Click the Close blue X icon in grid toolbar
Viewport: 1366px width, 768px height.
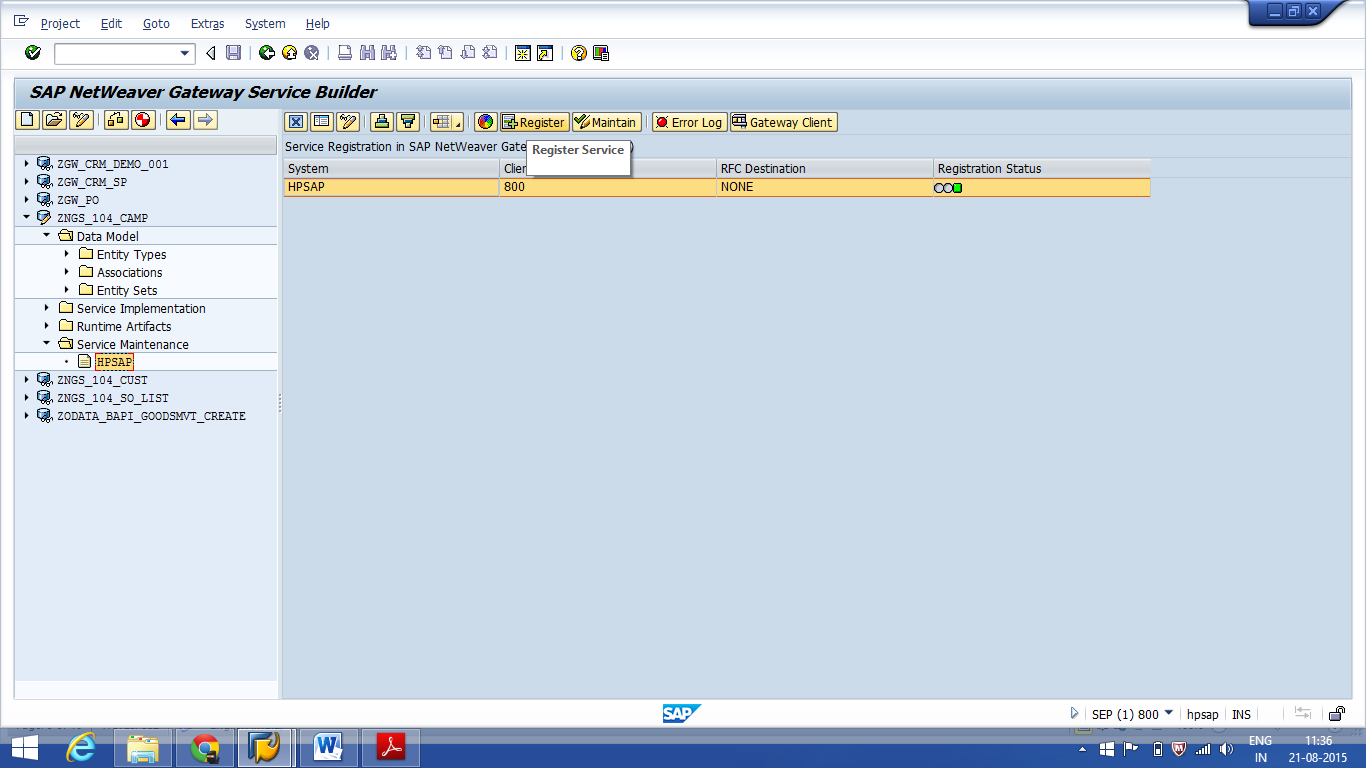(x=296, y=122)
